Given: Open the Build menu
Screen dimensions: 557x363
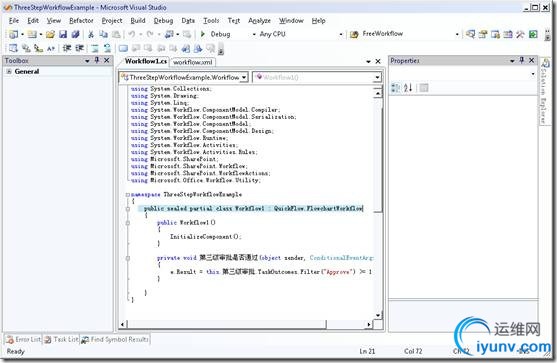Looking at the screenshot, I should (x=138, y=21).
